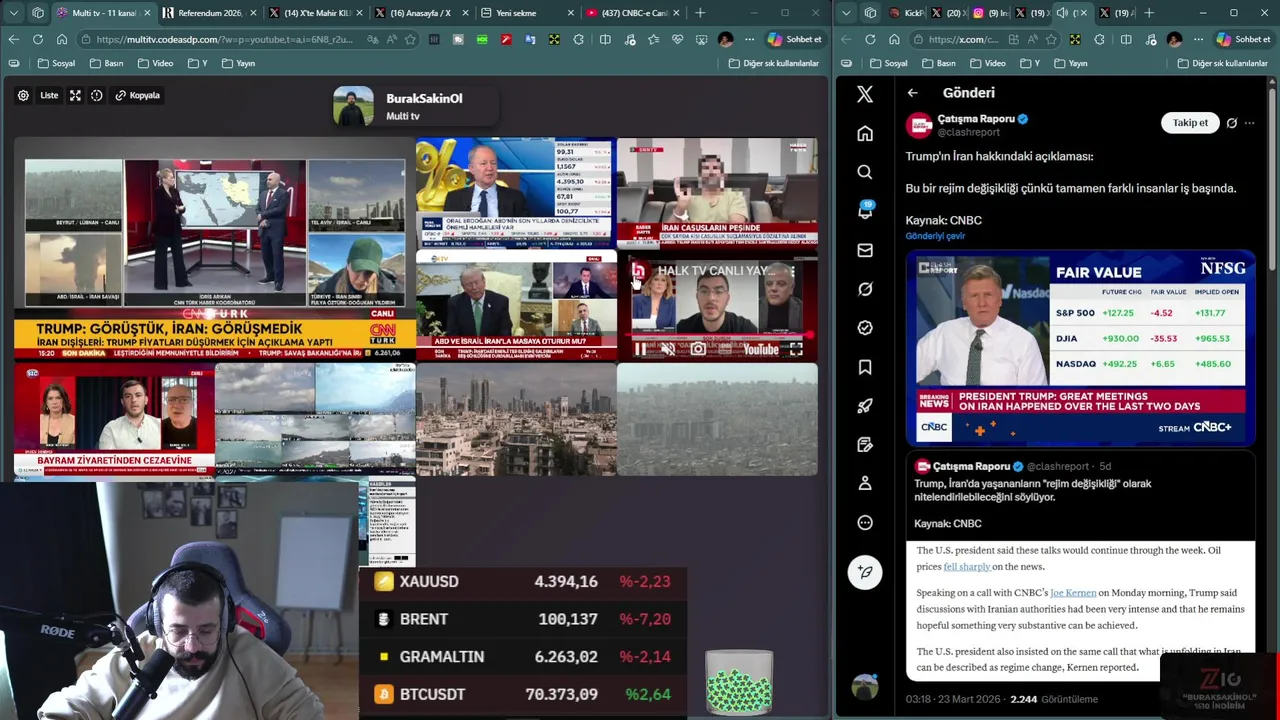Screen dimensions: 1280x720
Task: Switch to Instagram tab in right browser
Action: tap(989, 13)
